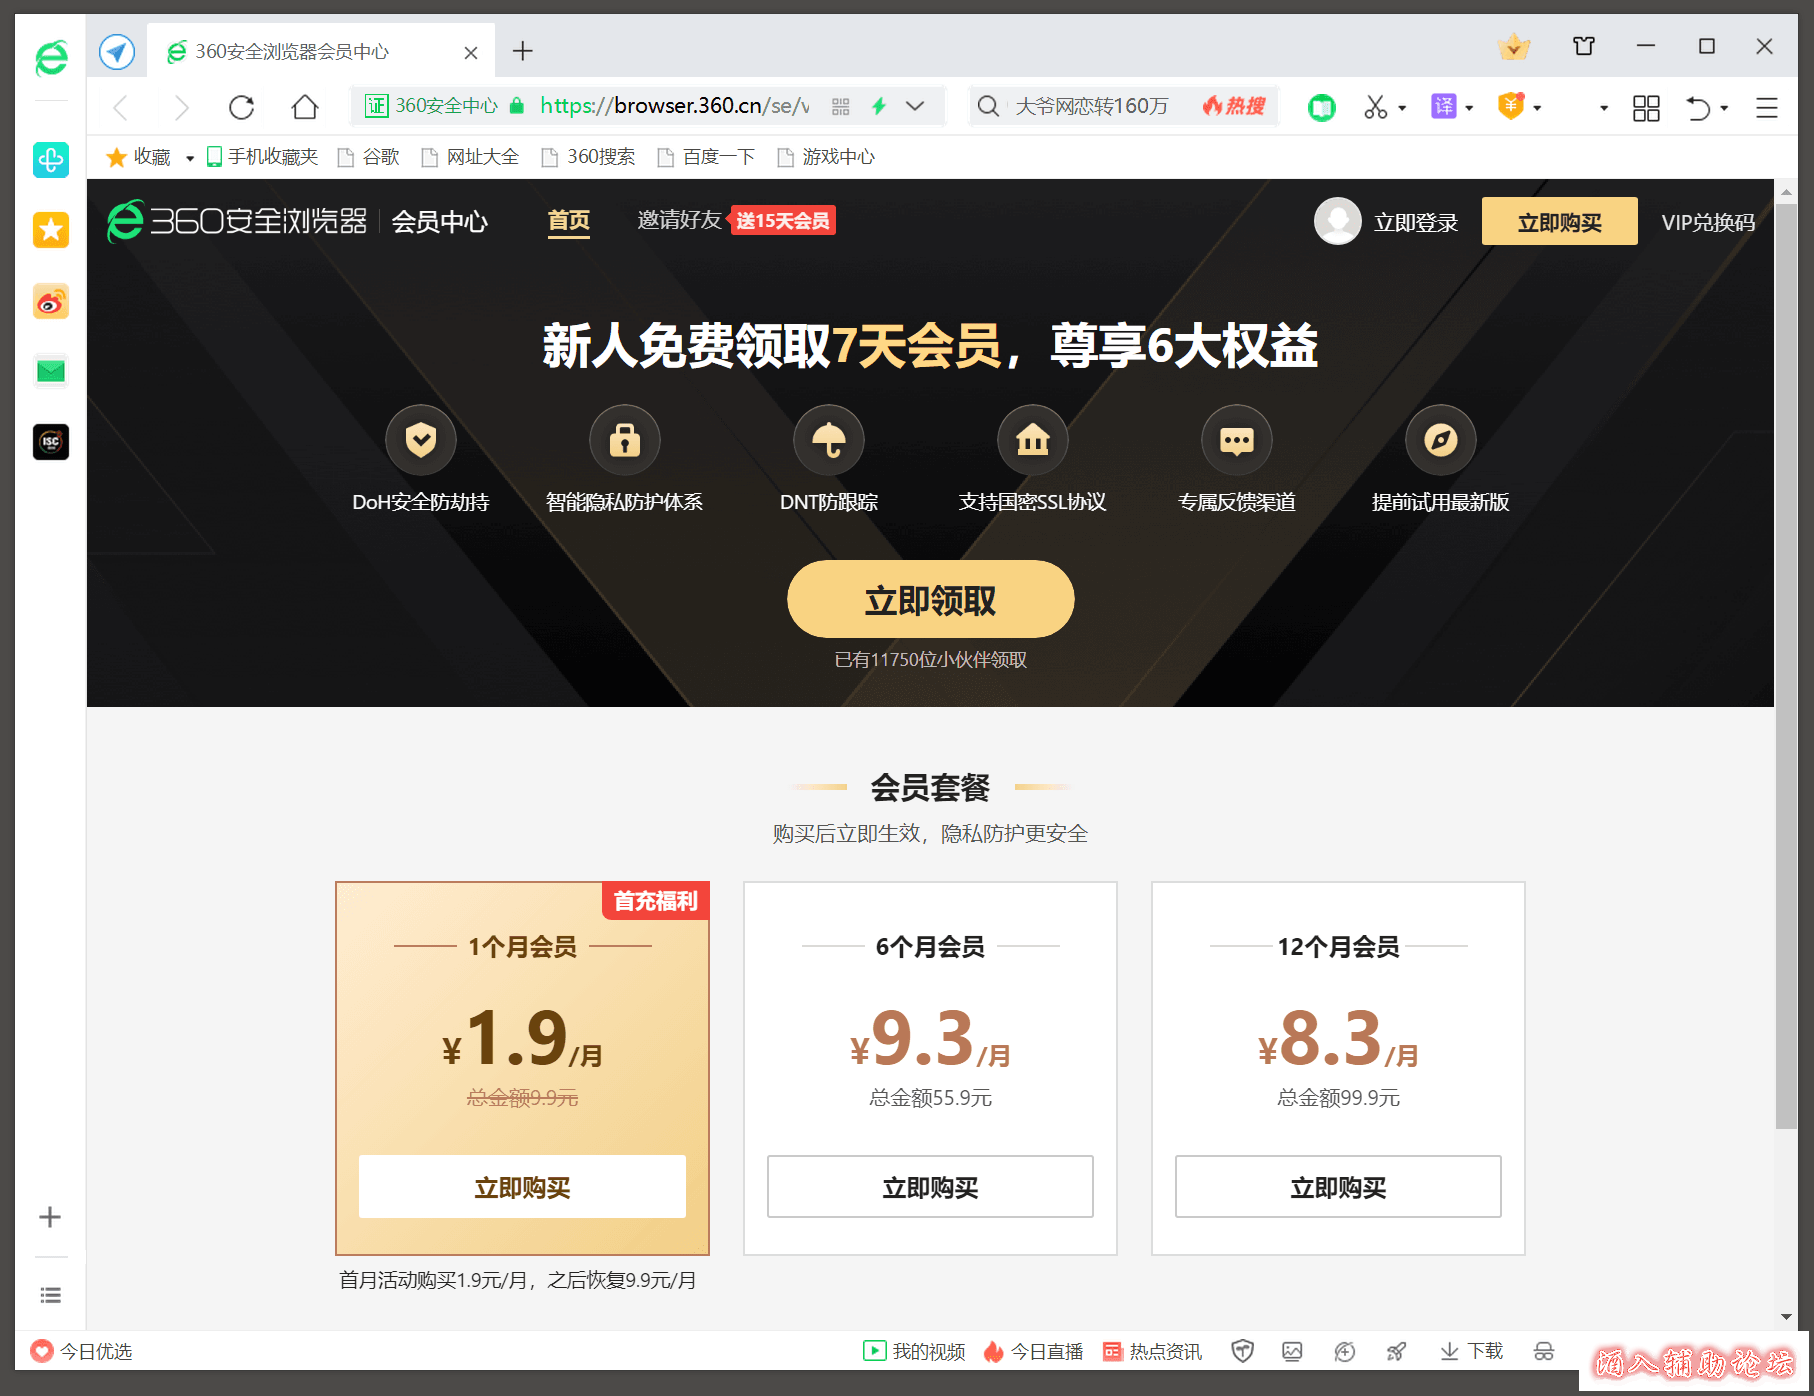Add a sidebar app with plus icon
The width and height of the screenshot is (1814, 1396).
coord(50,1217)
